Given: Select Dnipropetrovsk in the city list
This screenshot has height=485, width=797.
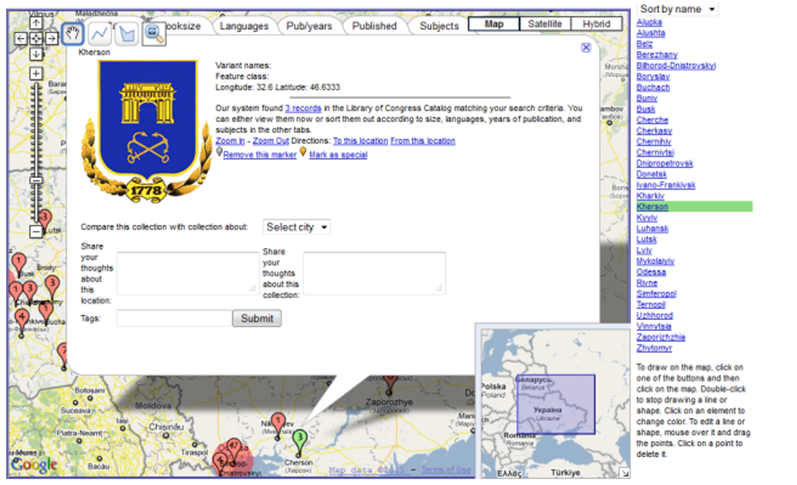Looking at the screenshot, I should coord(665,163).
